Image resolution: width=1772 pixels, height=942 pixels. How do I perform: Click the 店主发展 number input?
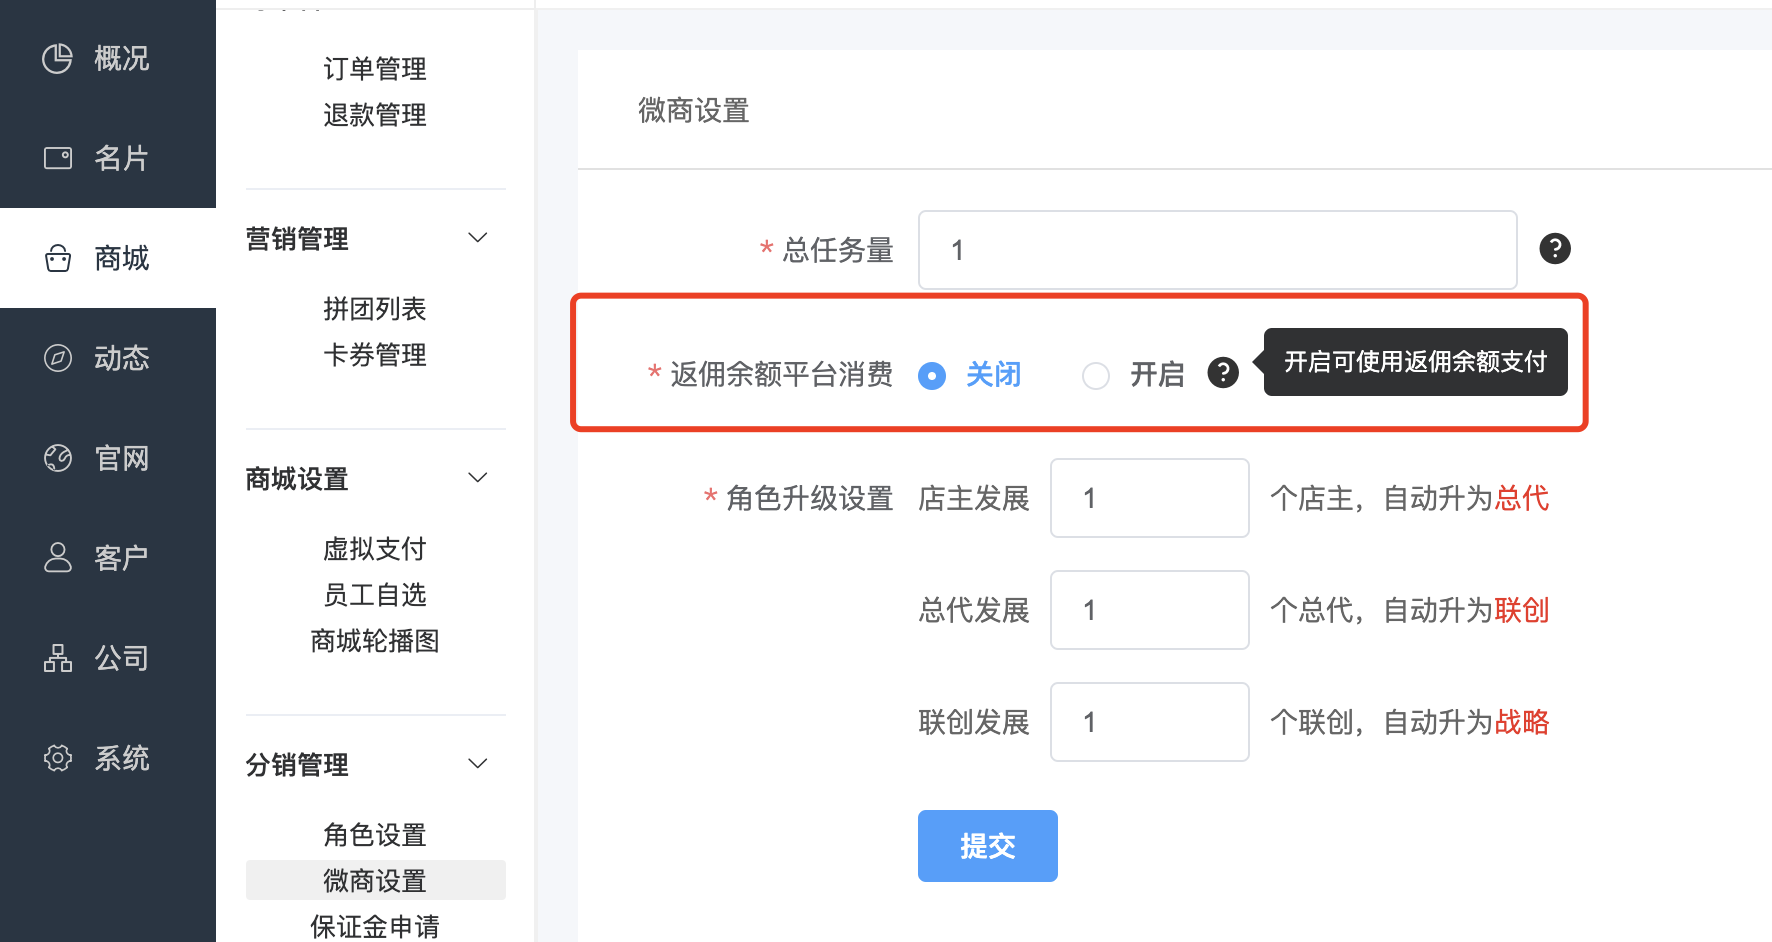coord(1150,498)
